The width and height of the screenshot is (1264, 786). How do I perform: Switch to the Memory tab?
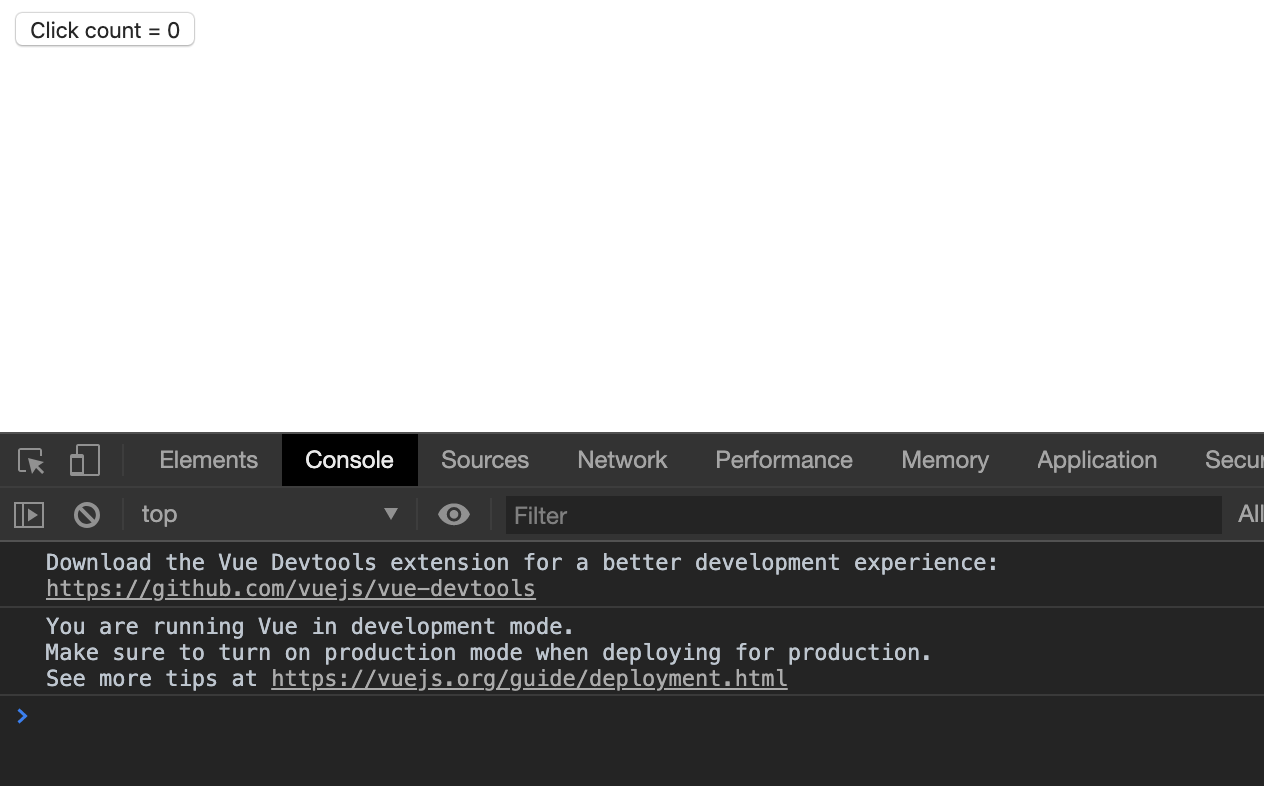[x=945, y=460]
